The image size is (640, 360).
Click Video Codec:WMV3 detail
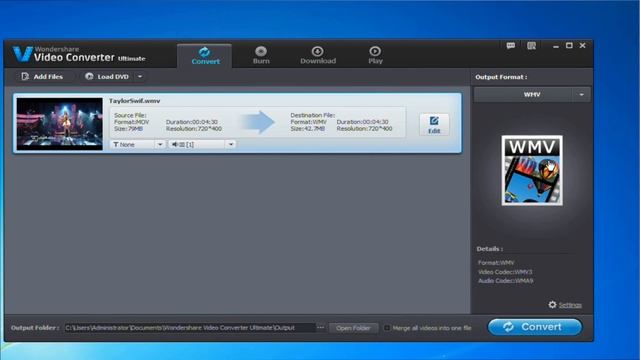tap(505, 272)
